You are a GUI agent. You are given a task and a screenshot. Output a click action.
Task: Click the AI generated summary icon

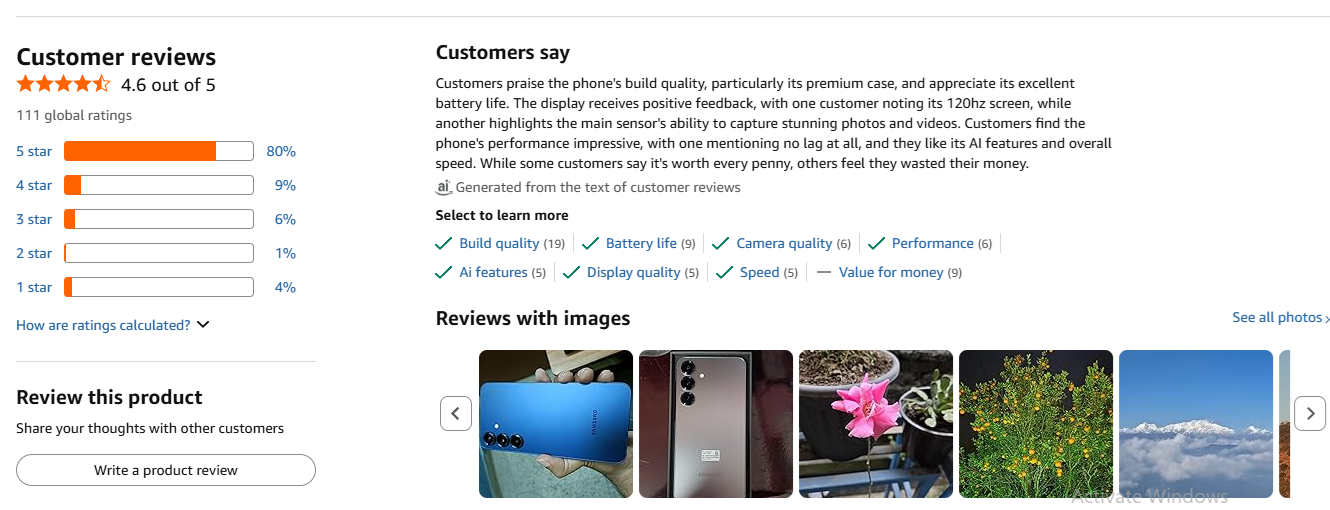tap(444, 187)
